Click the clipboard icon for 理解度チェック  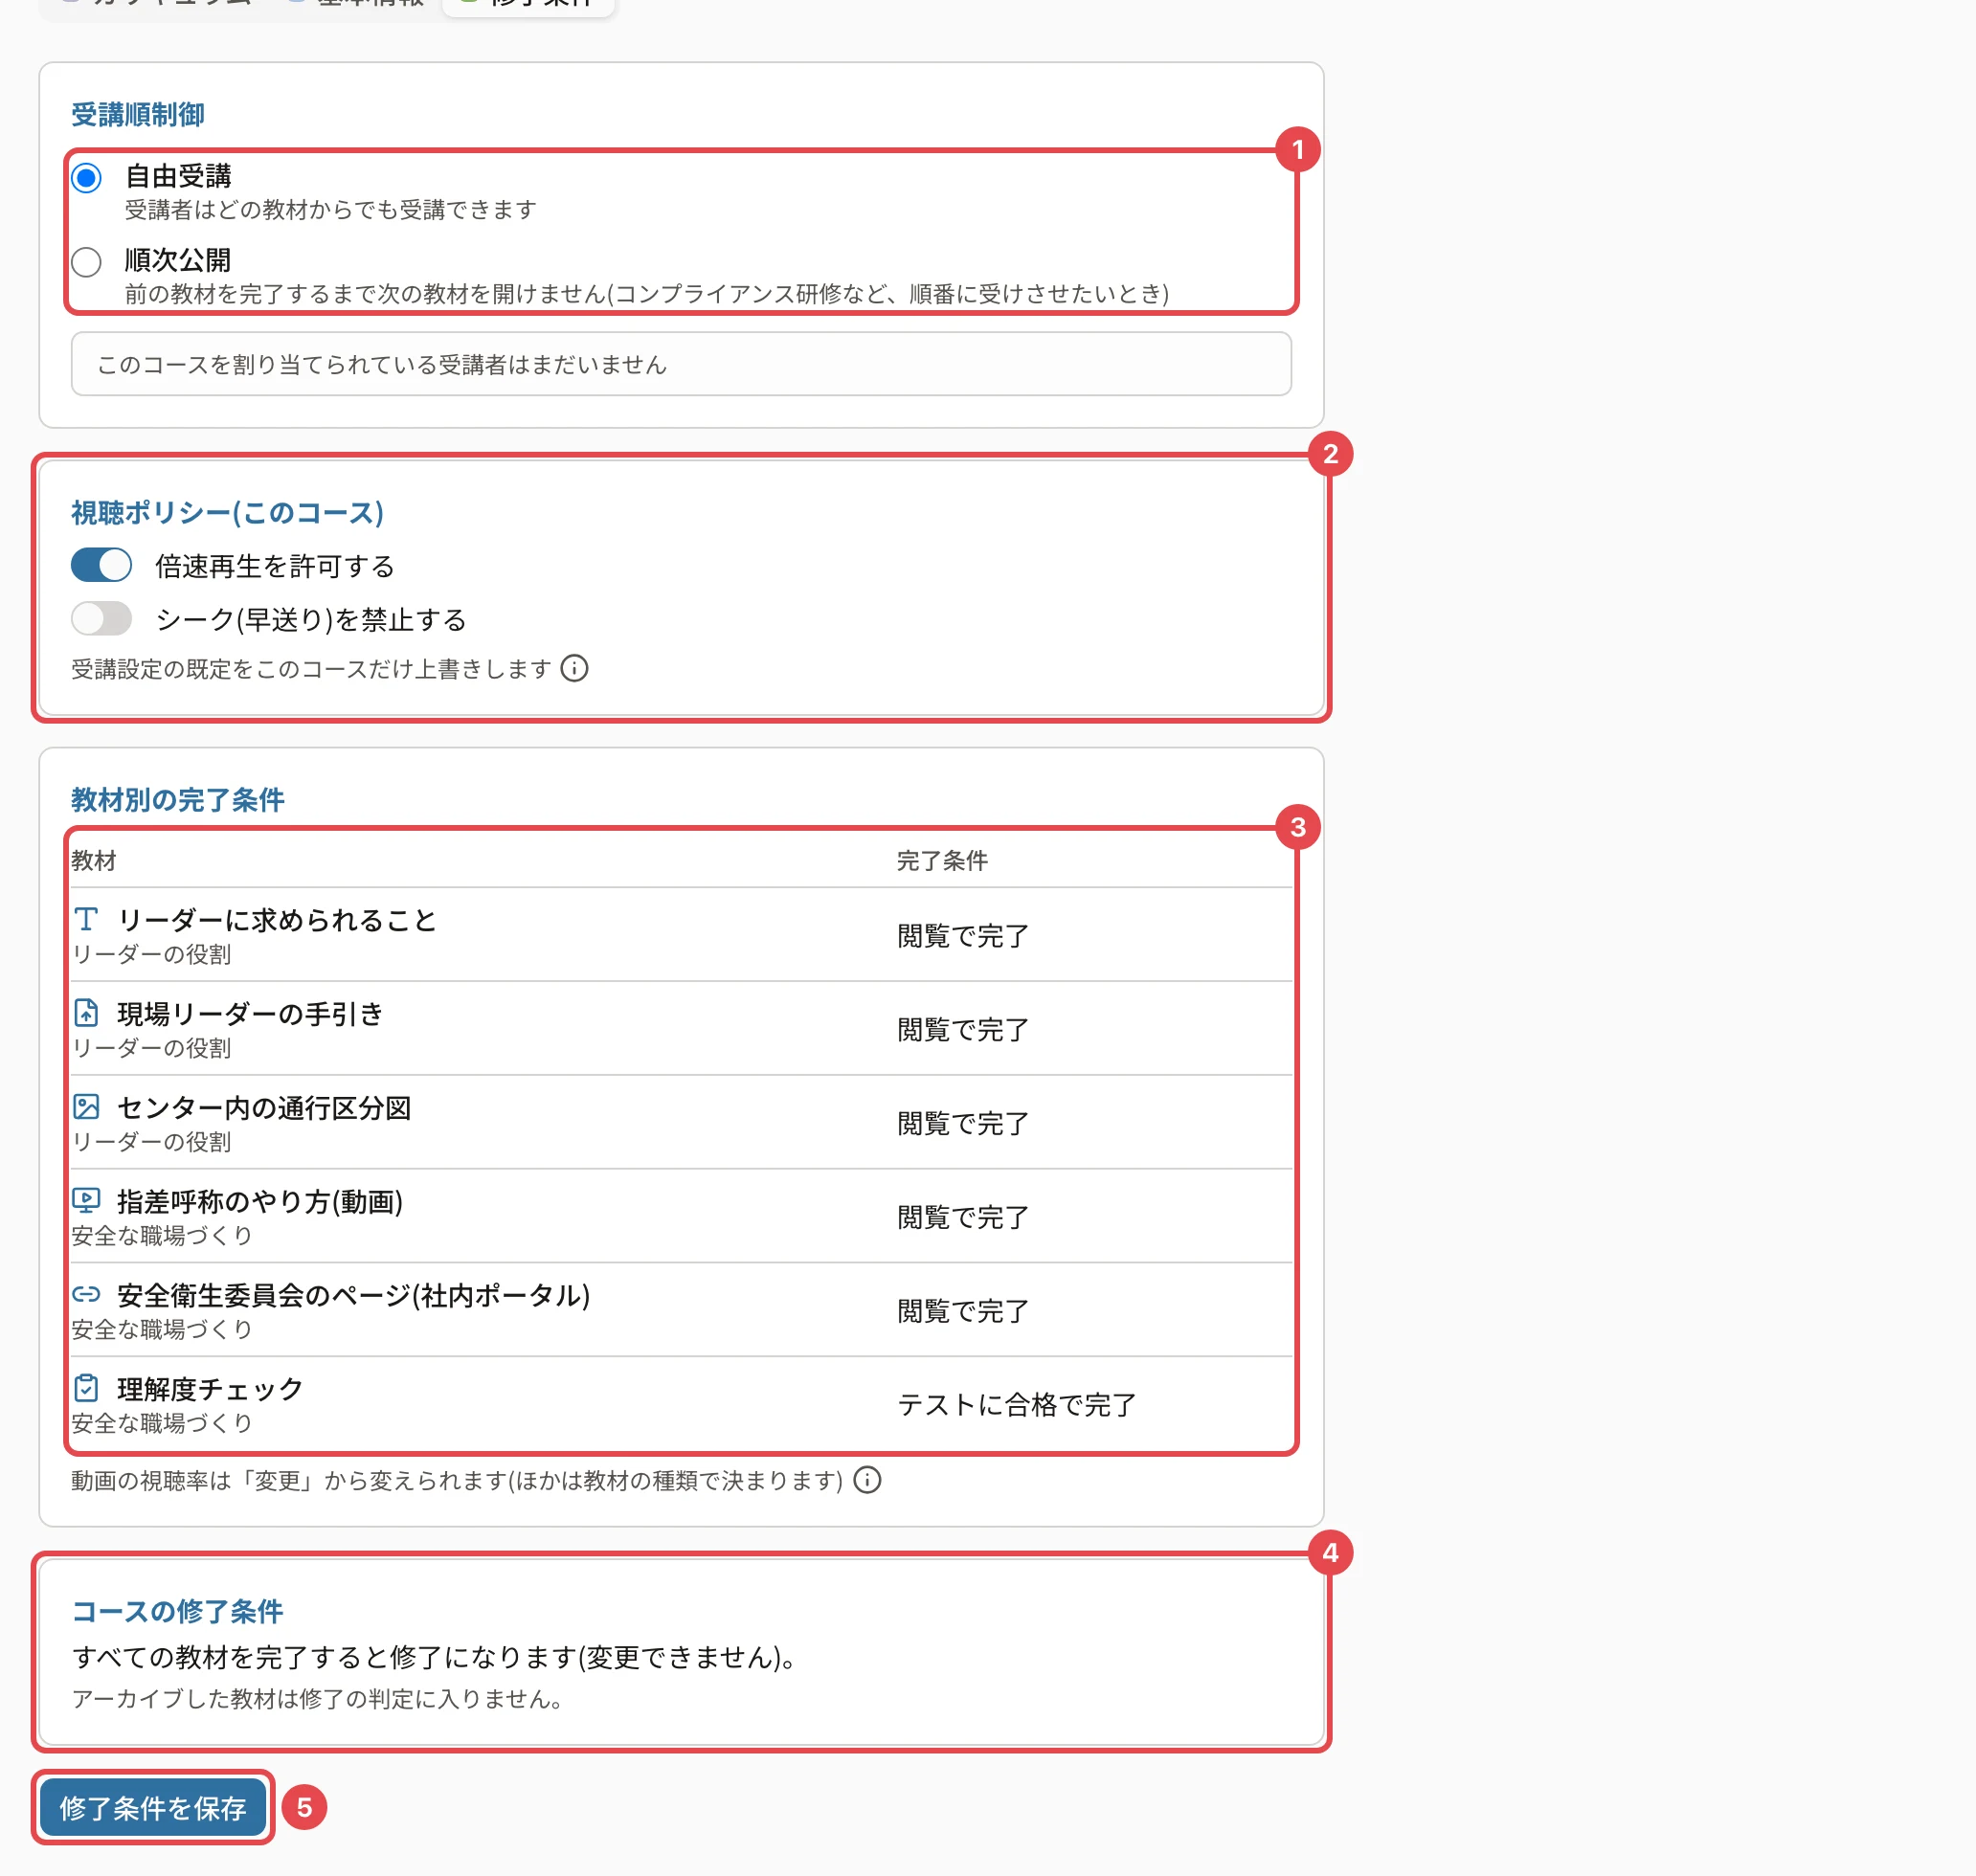pos(86,1388)
